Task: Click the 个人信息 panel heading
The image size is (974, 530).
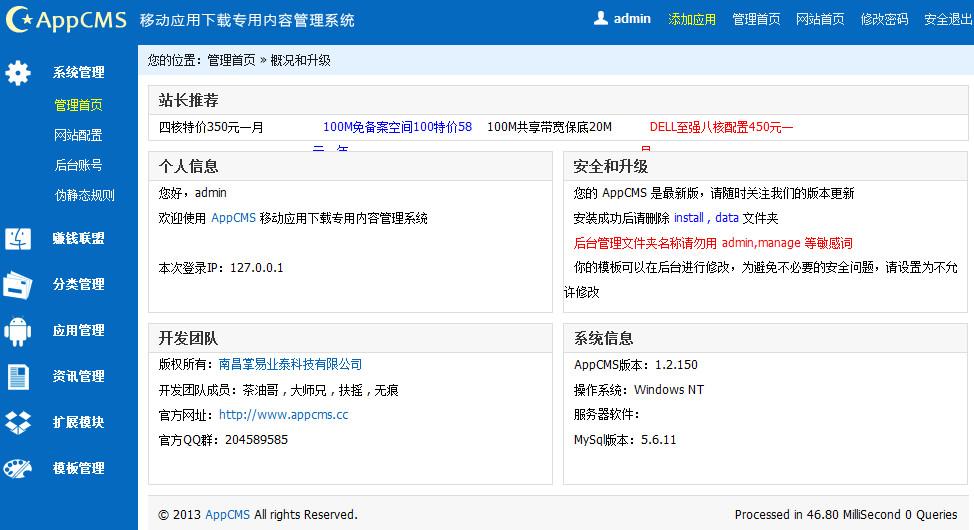Action: pos(188,167)
